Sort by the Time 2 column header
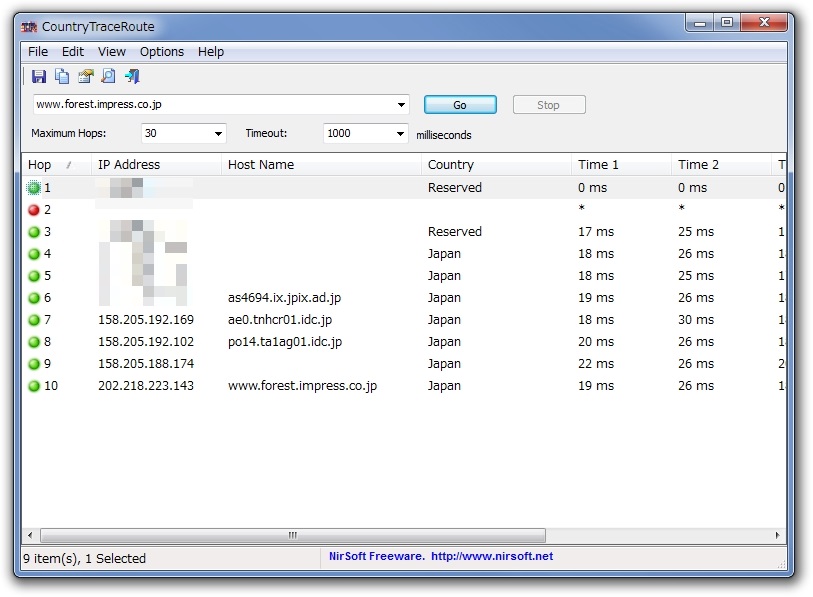The height and width of the screenshot is (597, 813). click(721, 165)
